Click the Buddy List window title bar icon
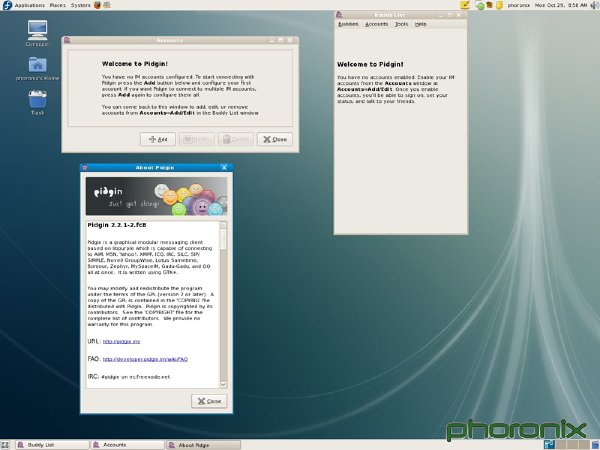600x450 pixels. tap(339, 15)
